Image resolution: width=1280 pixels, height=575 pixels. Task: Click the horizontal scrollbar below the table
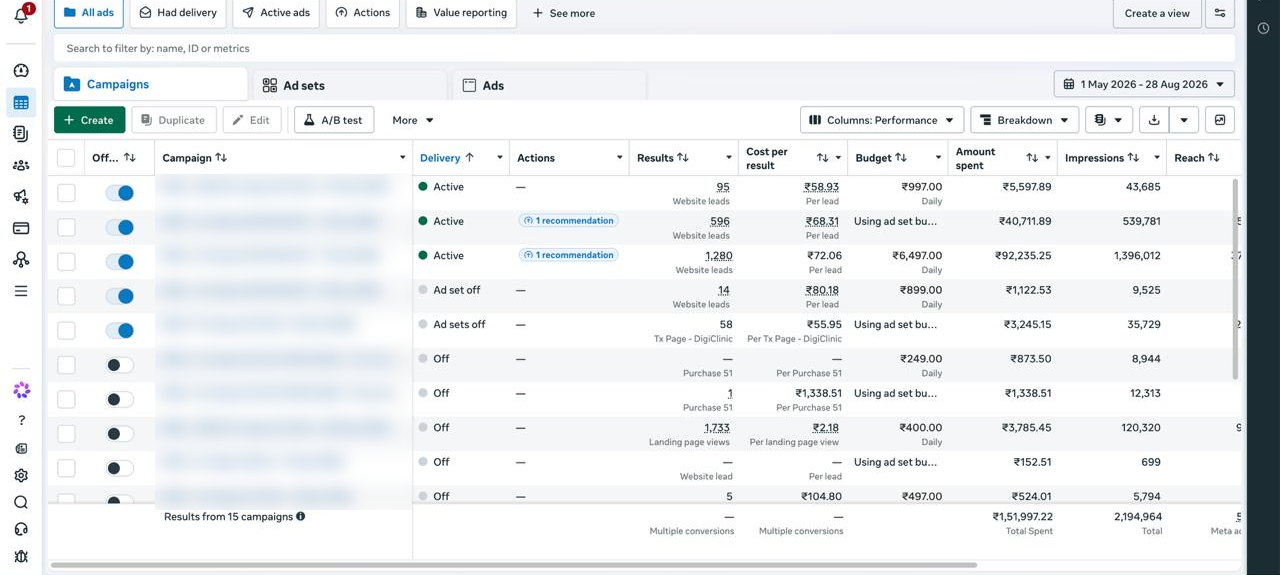pos(514,565)
